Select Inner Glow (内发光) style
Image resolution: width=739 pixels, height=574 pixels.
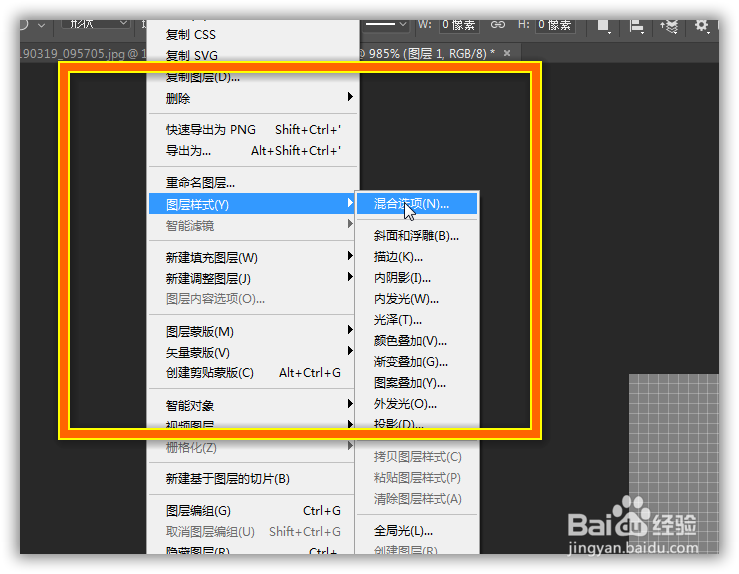pos(417,299)
